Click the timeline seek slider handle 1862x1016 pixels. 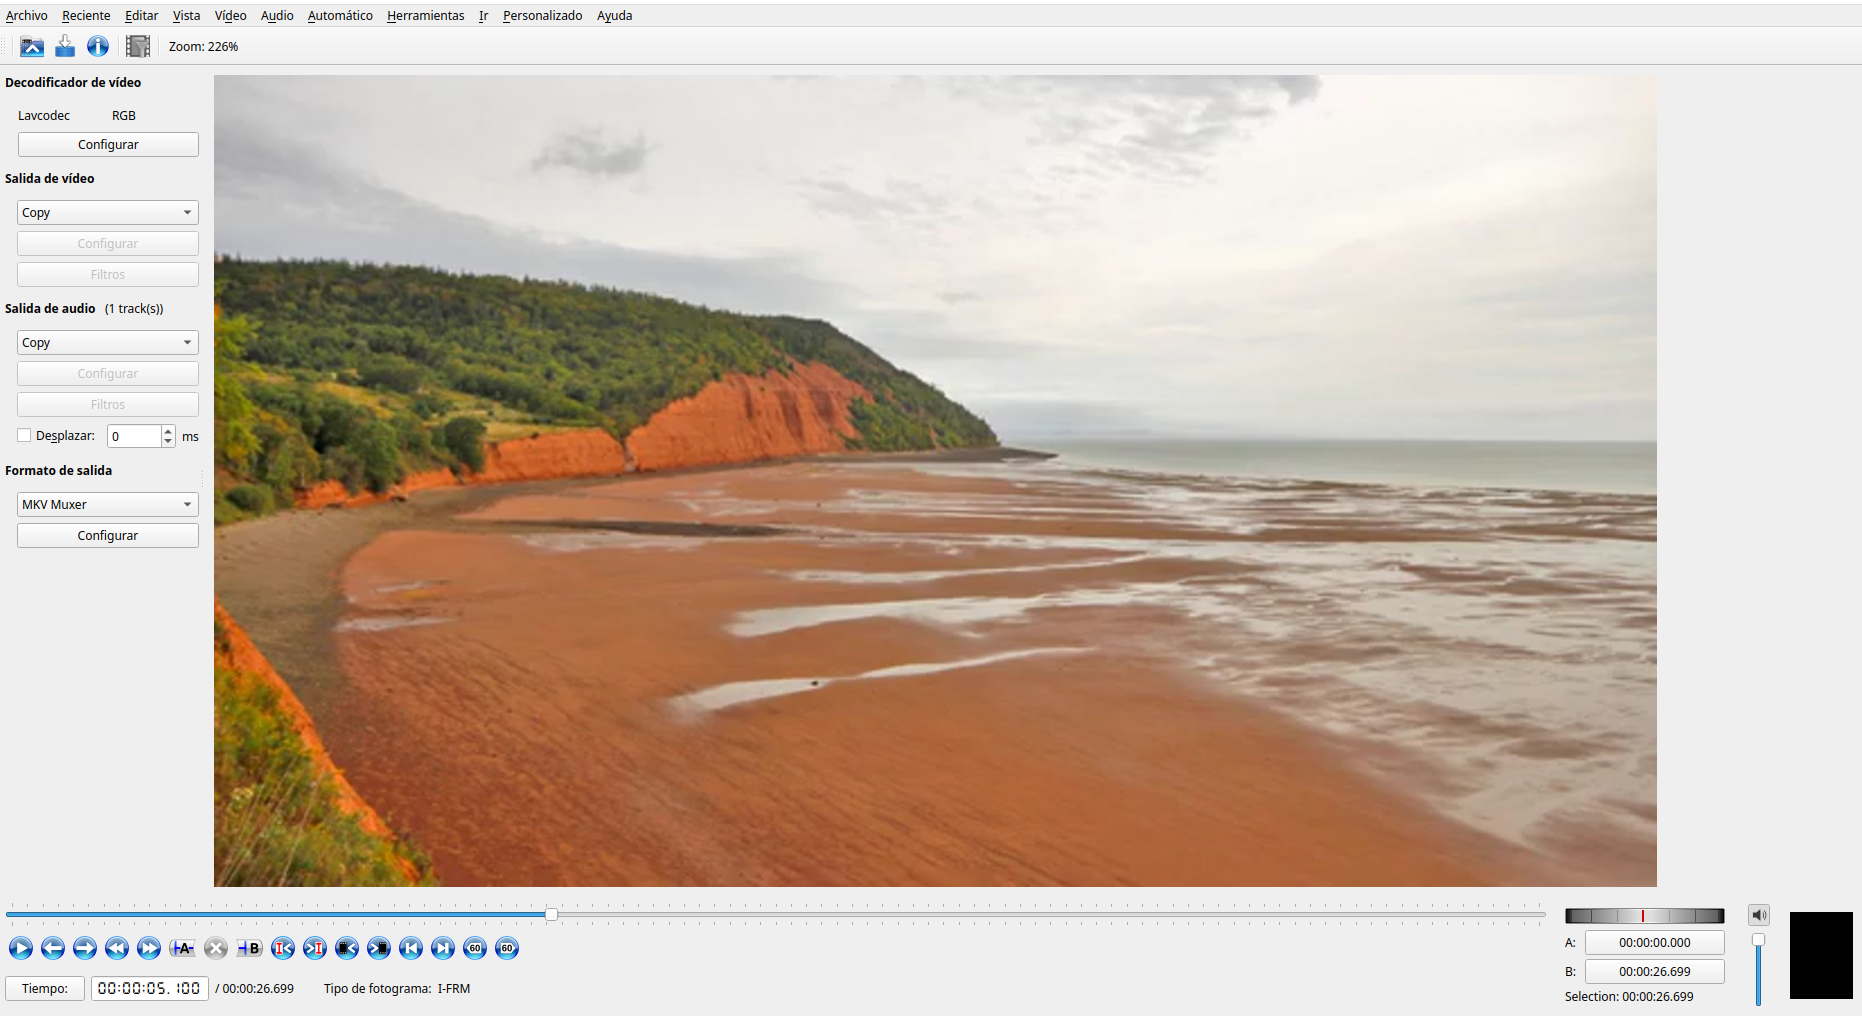pos(551,914)
